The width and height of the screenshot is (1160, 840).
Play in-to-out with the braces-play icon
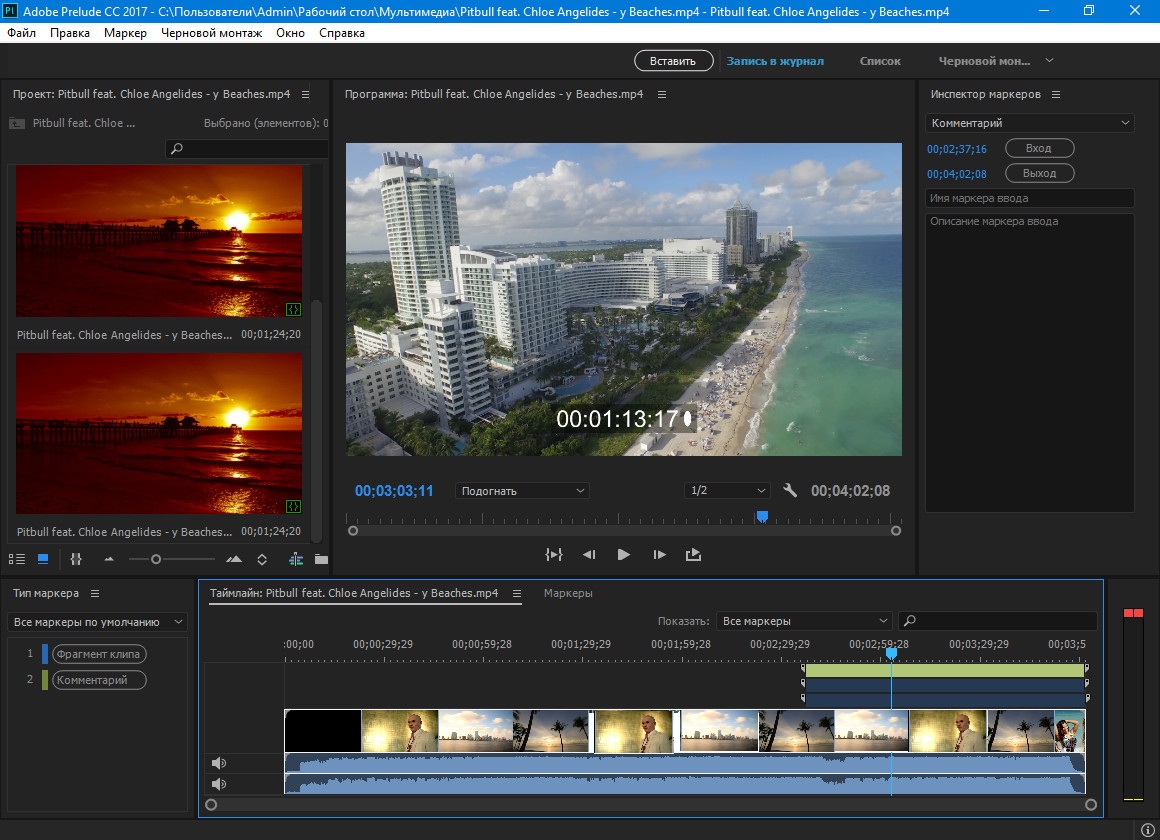(554, 554)
